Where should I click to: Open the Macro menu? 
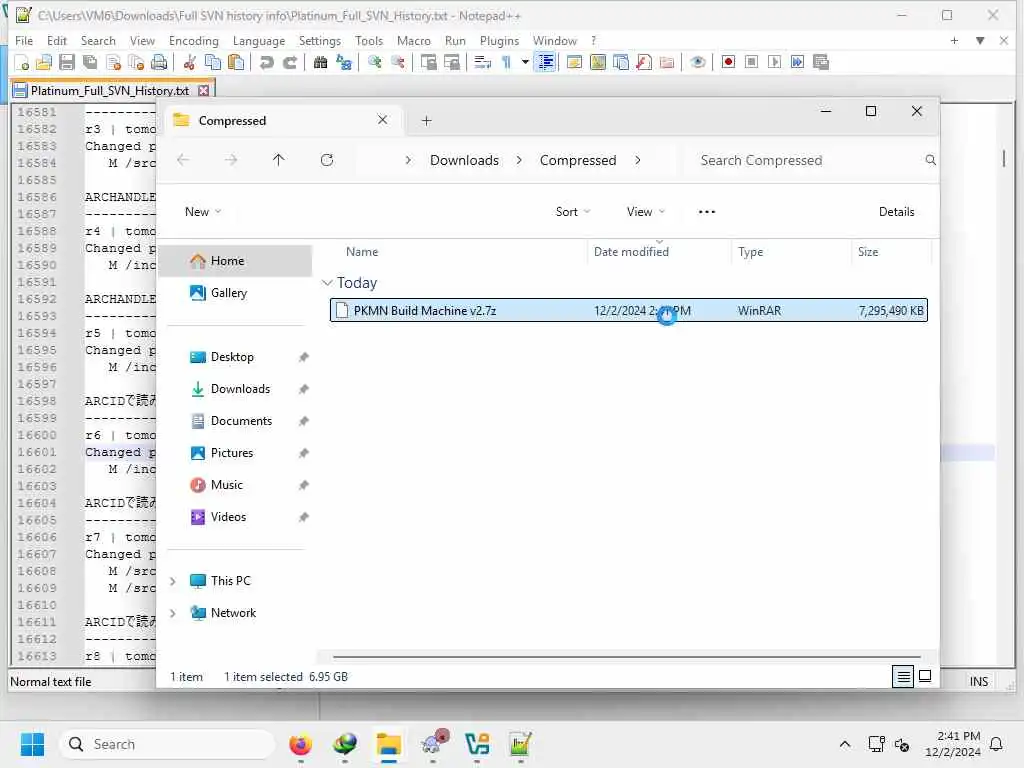coord(413,40)
